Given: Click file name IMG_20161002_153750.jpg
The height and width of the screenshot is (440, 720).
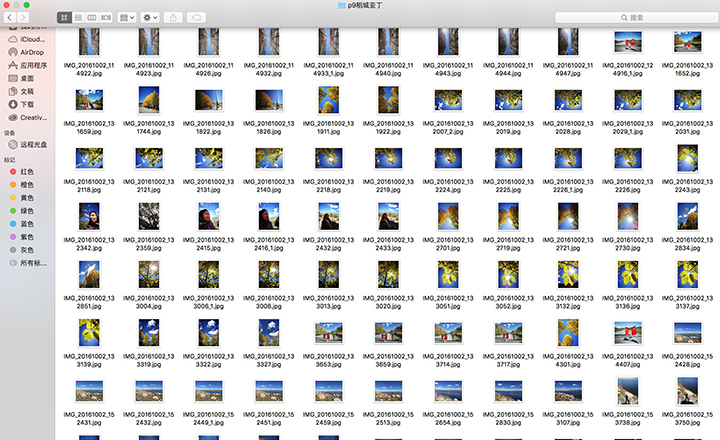Looking at the screenshot, I should pos(687,418).
